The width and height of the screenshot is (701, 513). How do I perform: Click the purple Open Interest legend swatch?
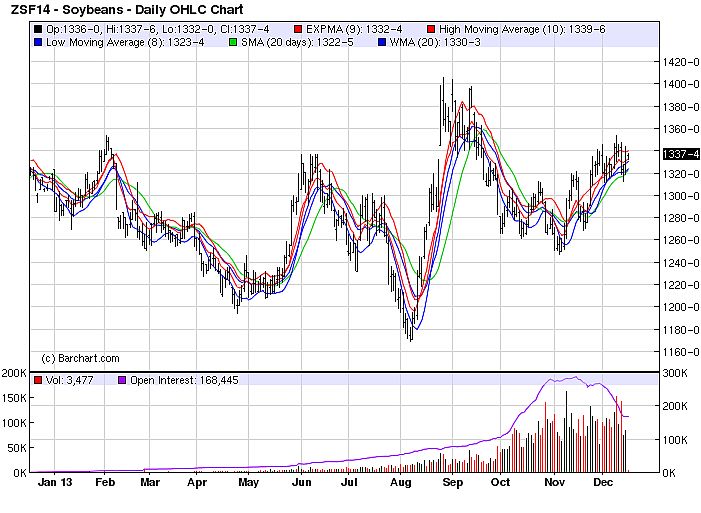[123, 380]
